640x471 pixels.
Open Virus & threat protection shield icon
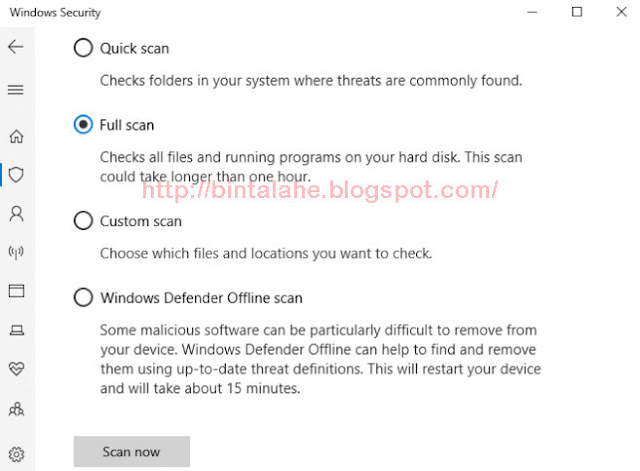16,175
